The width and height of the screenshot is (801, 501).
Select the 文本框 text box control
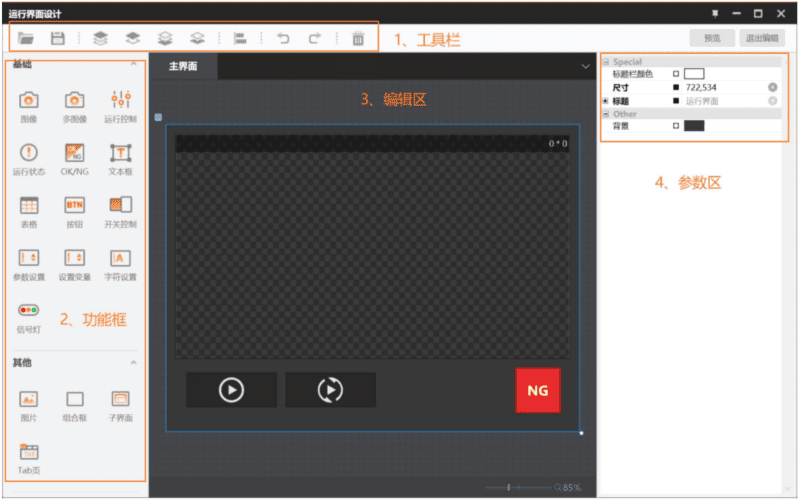tap(121, 159)
